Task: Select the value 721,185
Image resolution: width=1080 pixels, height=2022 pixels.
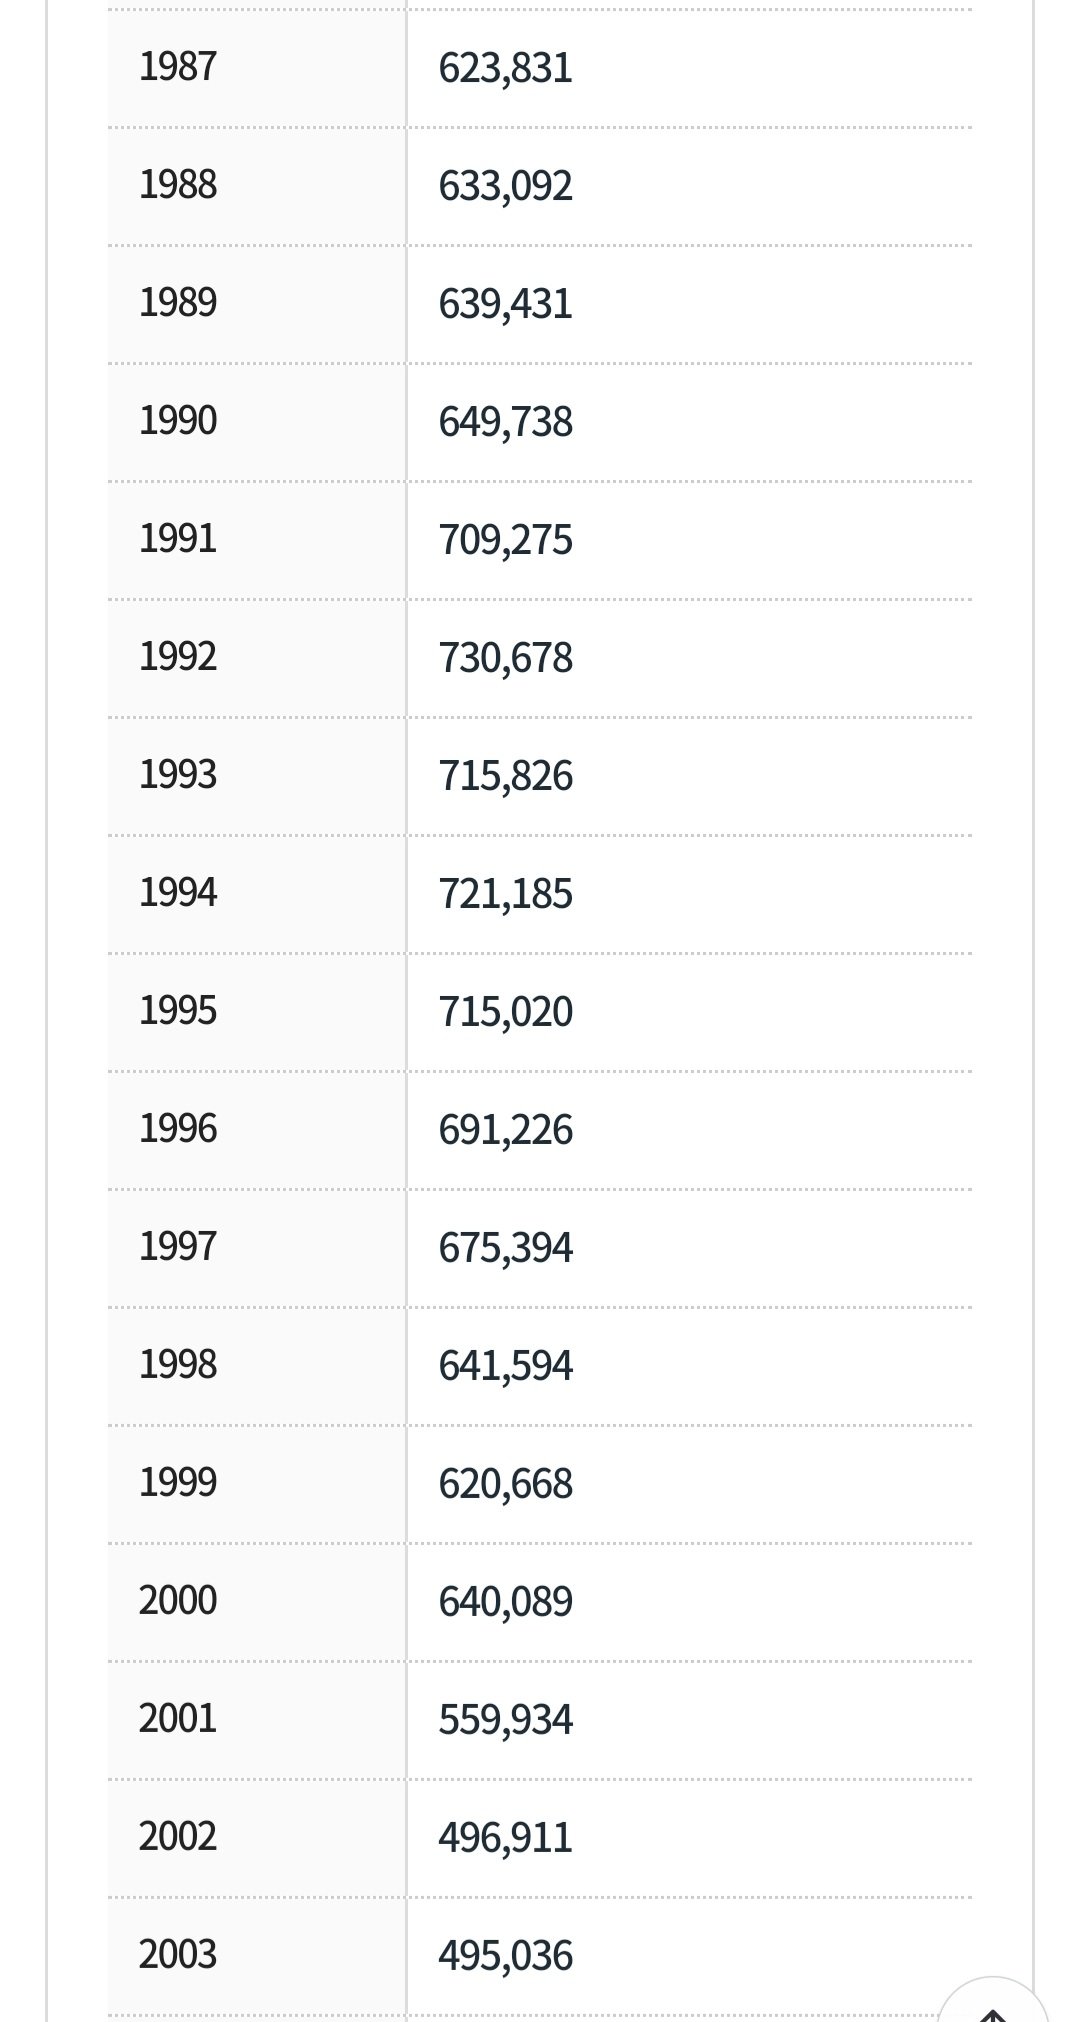Action: click(x=505, y=894)
